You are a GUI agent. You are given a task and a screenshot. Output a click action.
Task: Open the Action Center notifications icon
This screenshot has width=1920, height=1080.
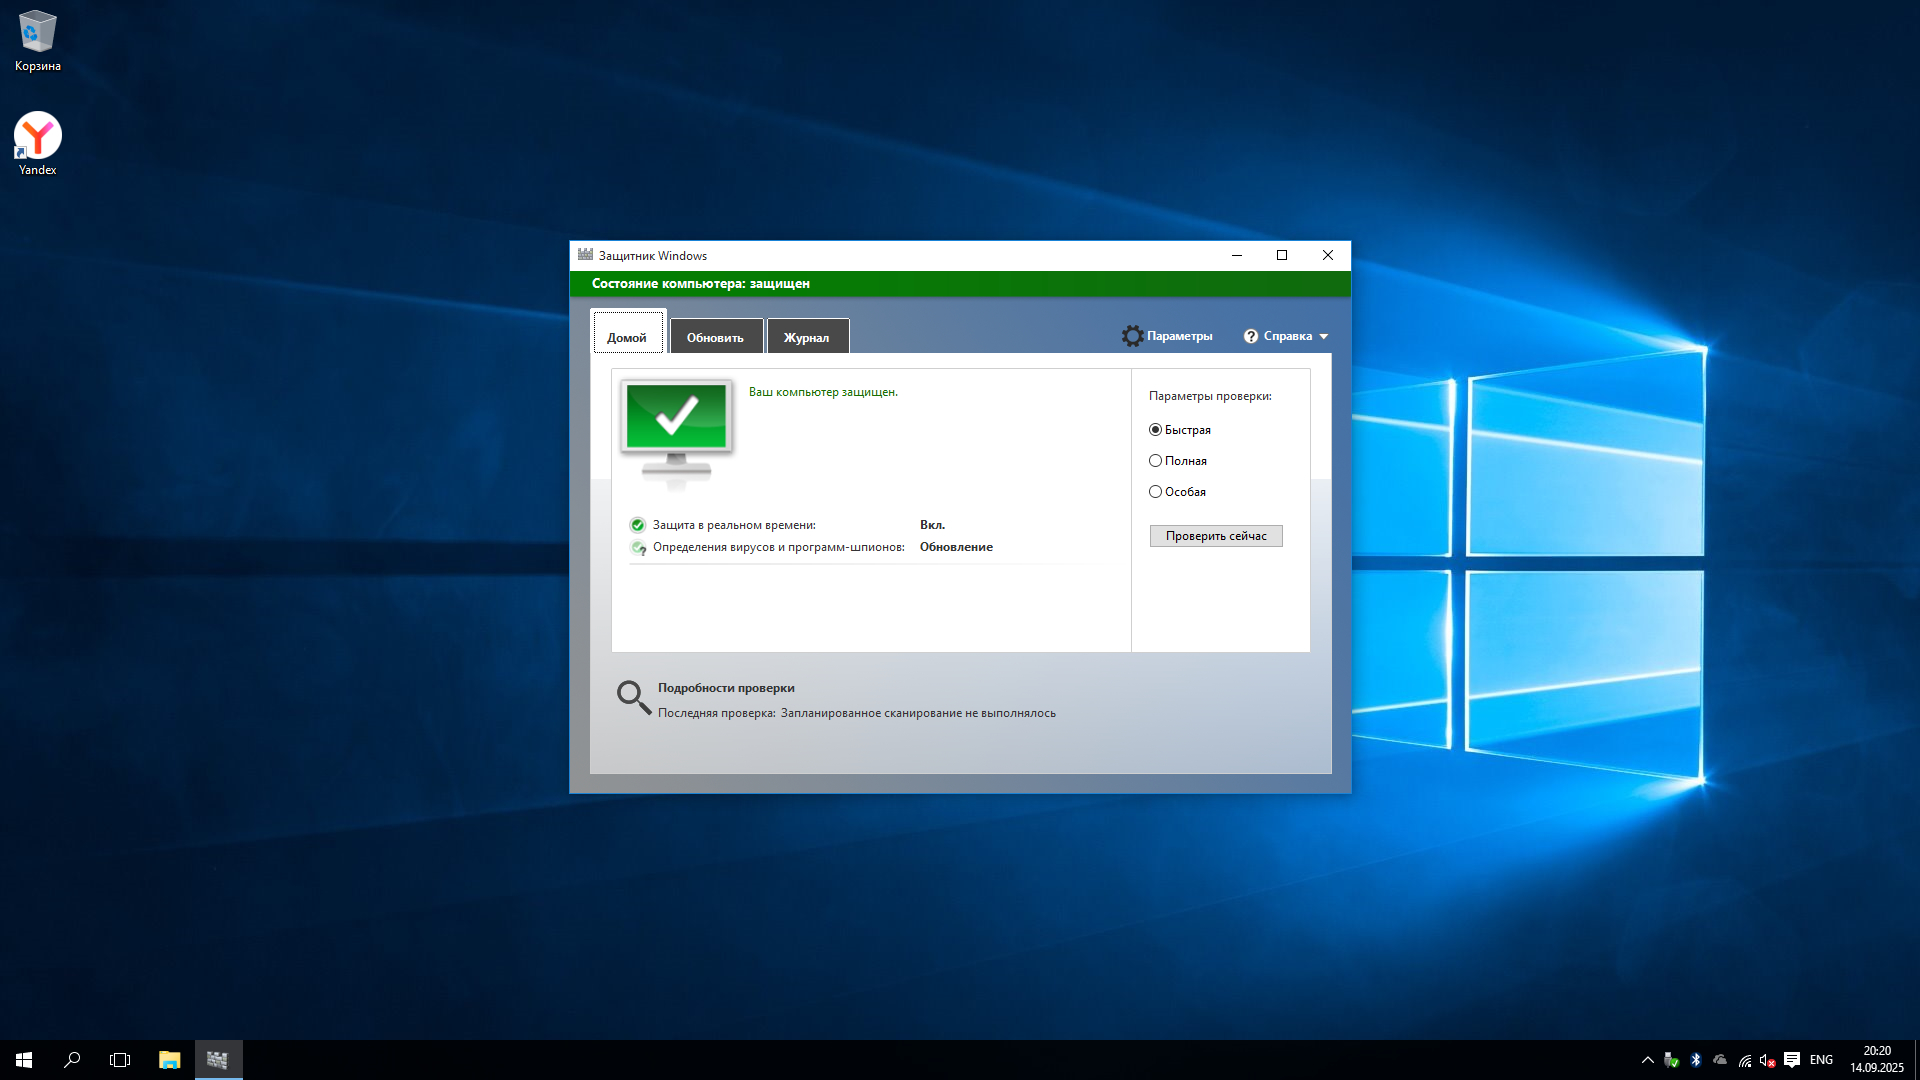pyautogui.click(x=1792, y=1060)
